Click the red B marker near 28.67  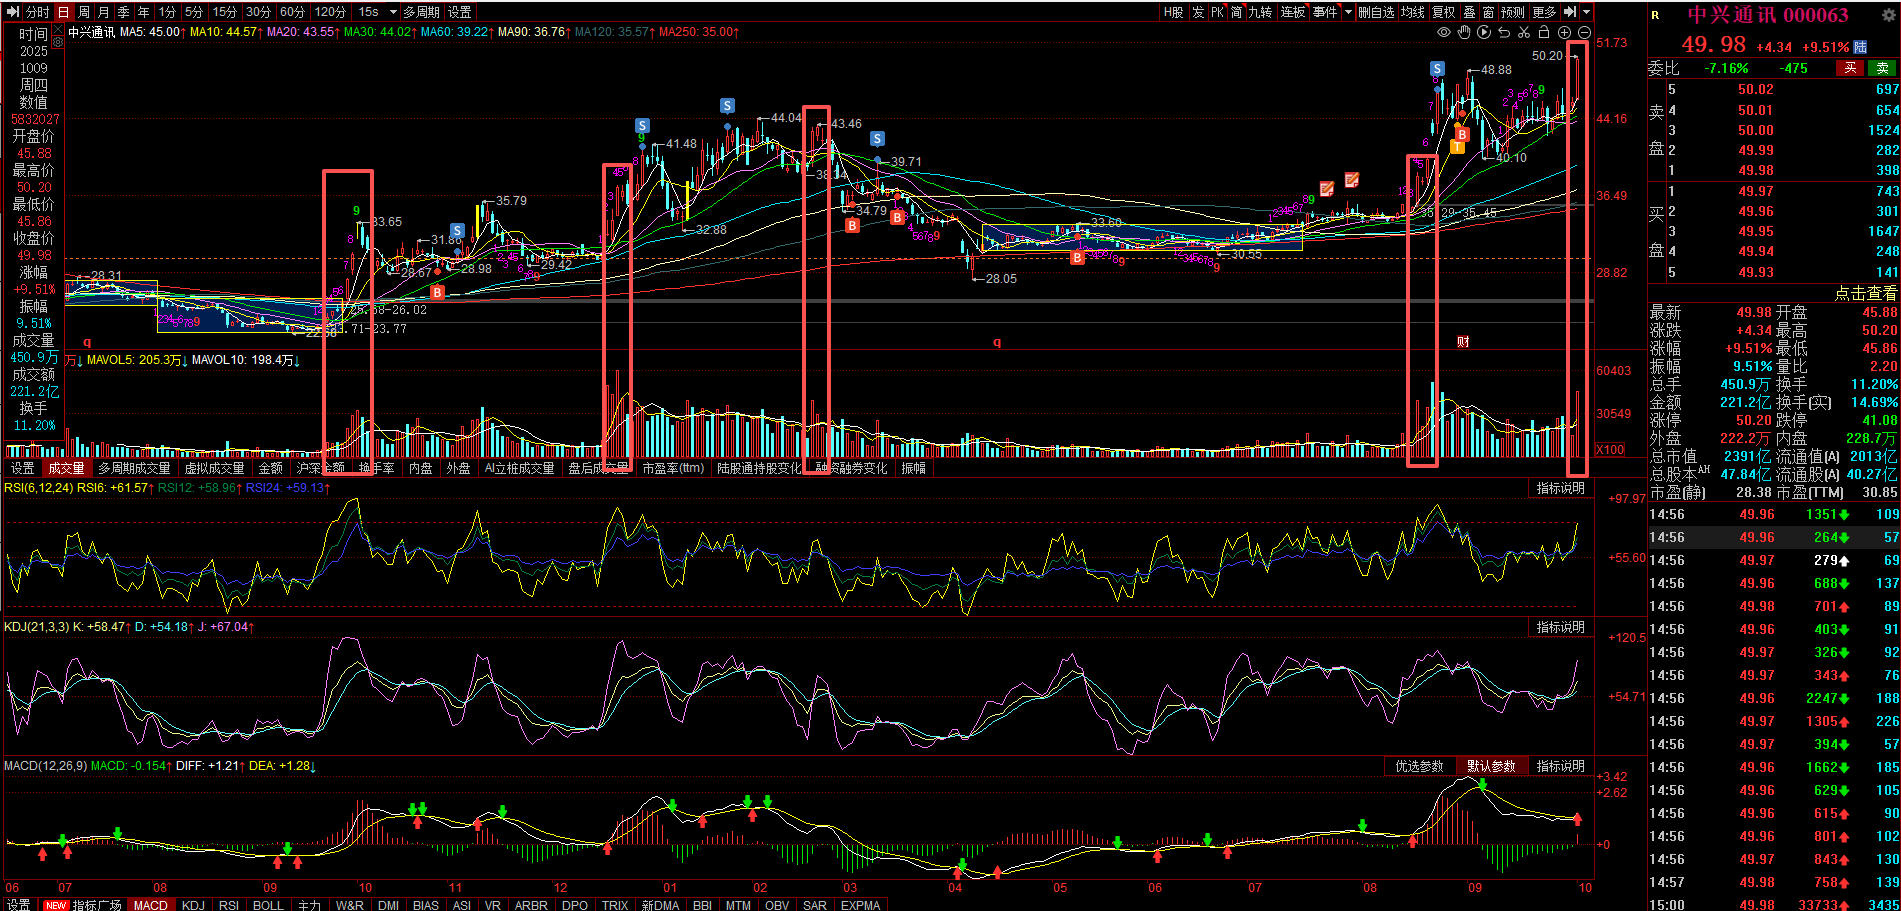[x=437, y=292]
